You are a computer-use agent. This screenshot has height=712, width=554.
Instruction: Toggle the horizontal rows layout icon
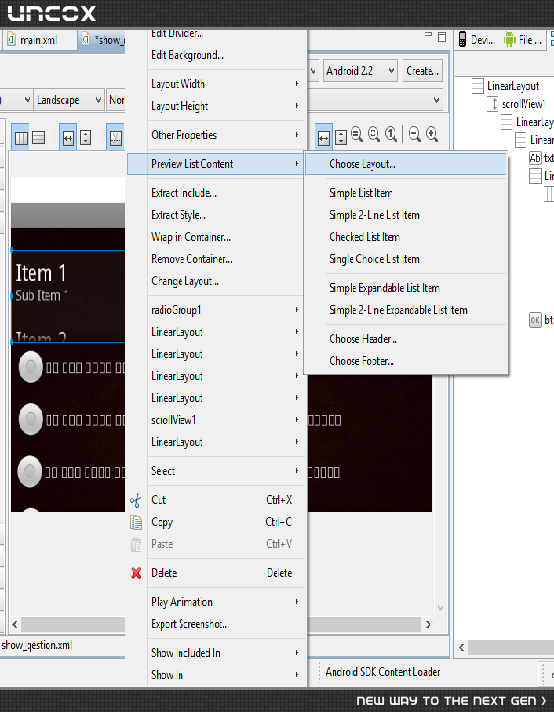click(x=39, y=138)
